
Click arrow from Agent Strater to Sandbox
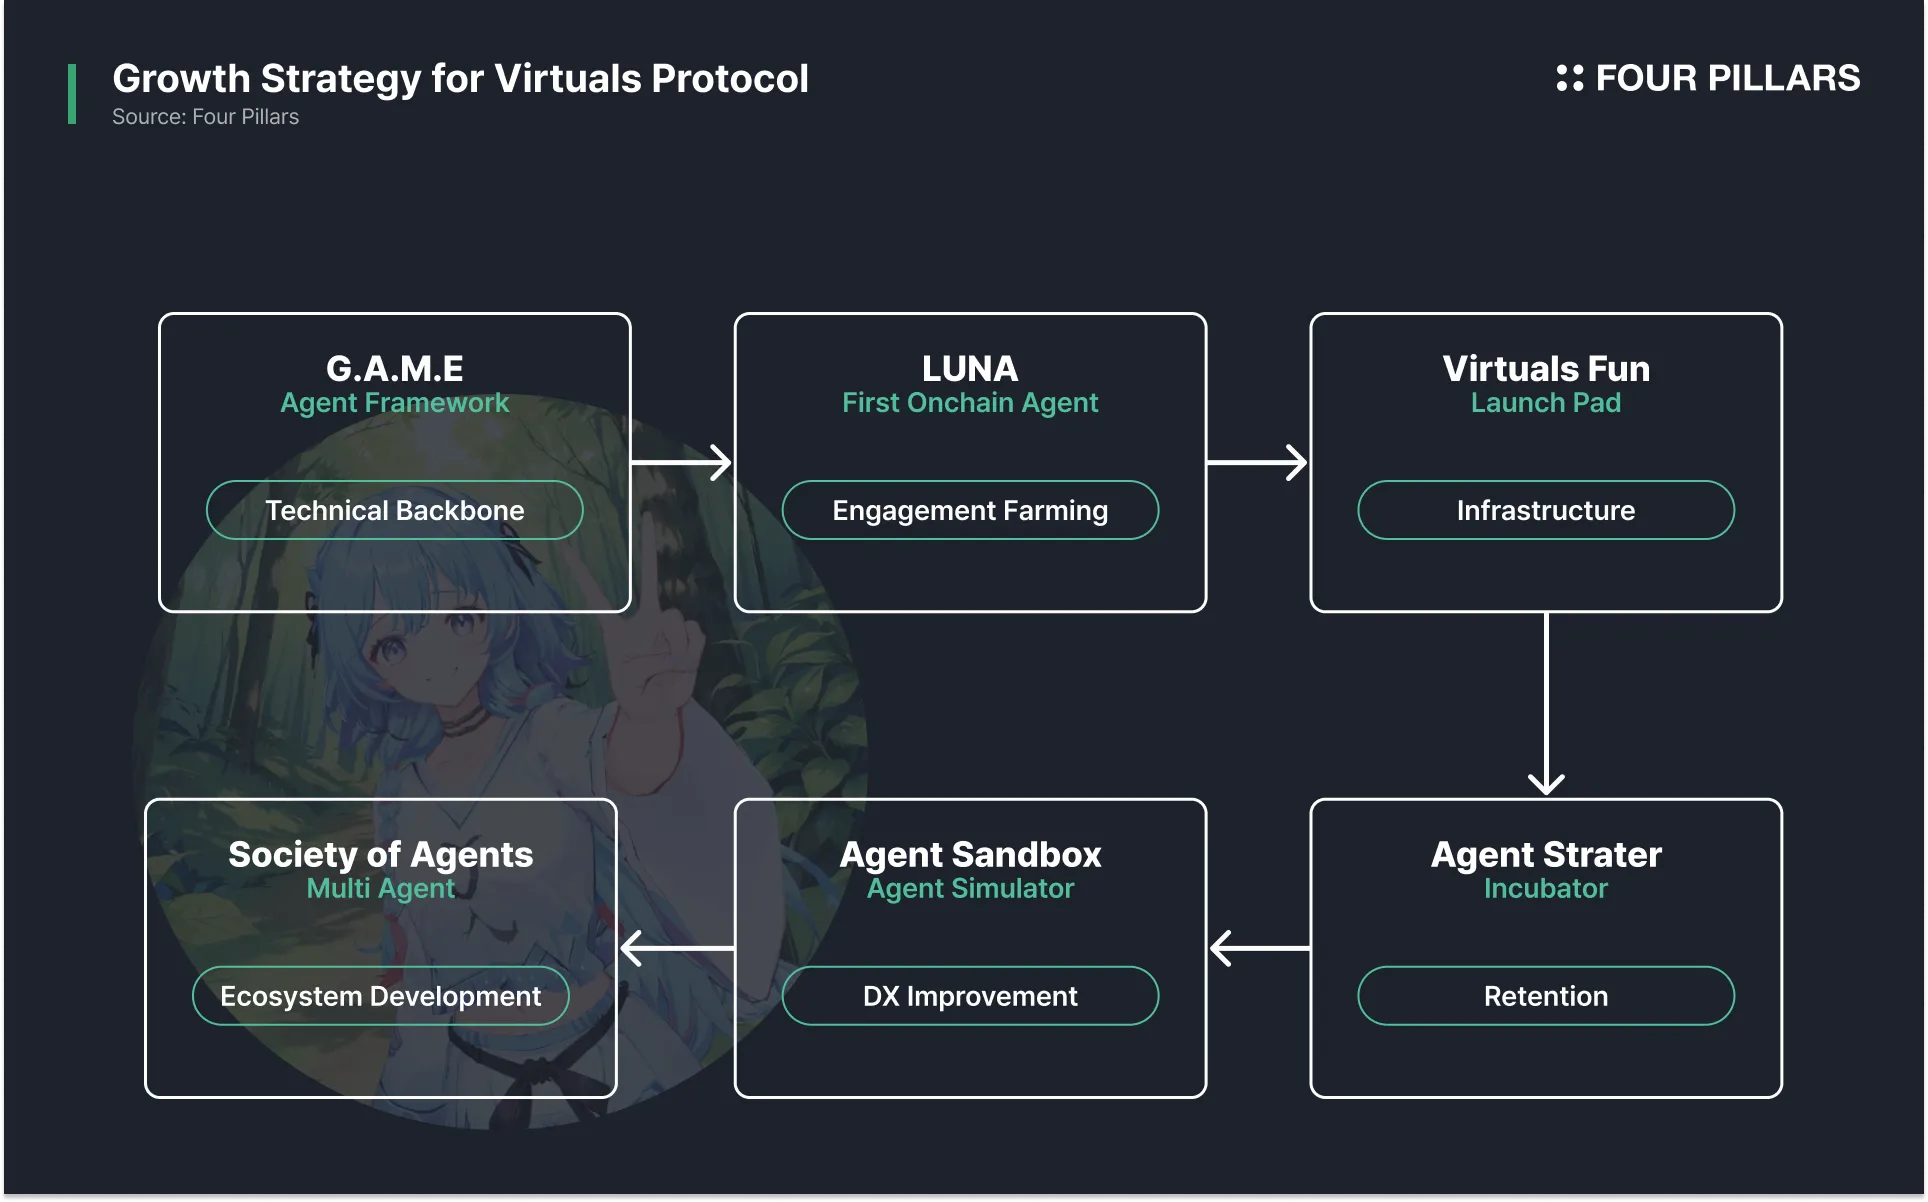tap(1259, 947)
